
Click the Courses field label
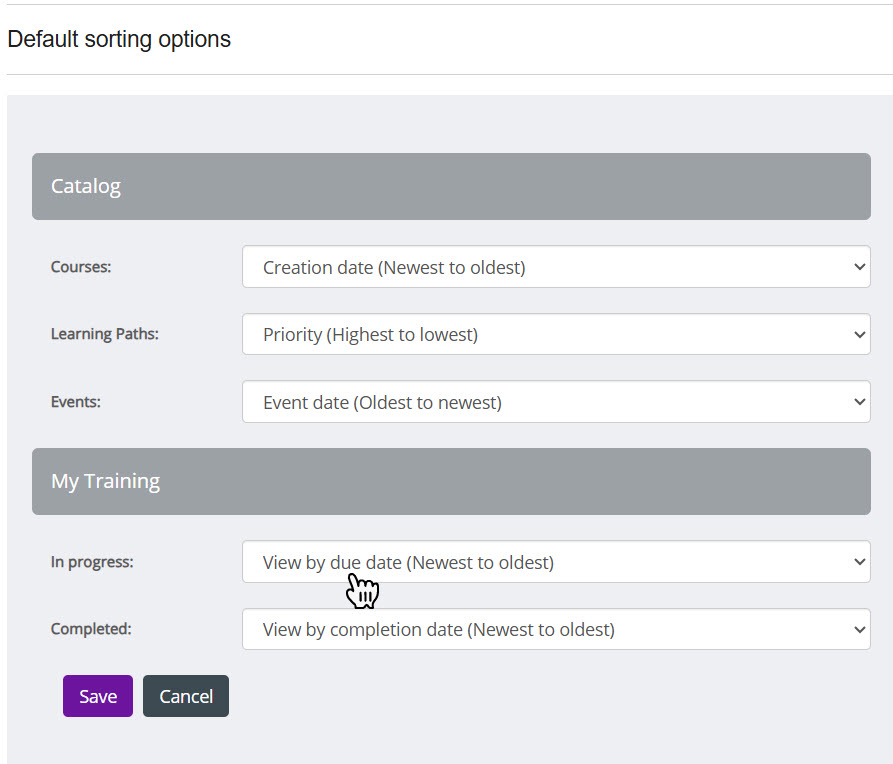coord(81,267)
